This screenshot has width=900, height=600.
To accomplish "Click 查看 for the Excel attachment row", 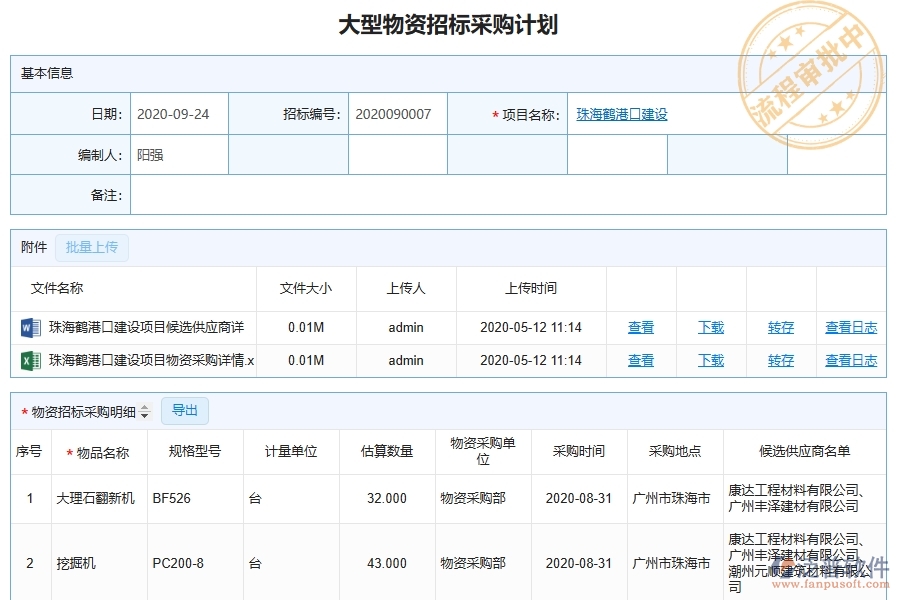I will click(x=641, y=360).
